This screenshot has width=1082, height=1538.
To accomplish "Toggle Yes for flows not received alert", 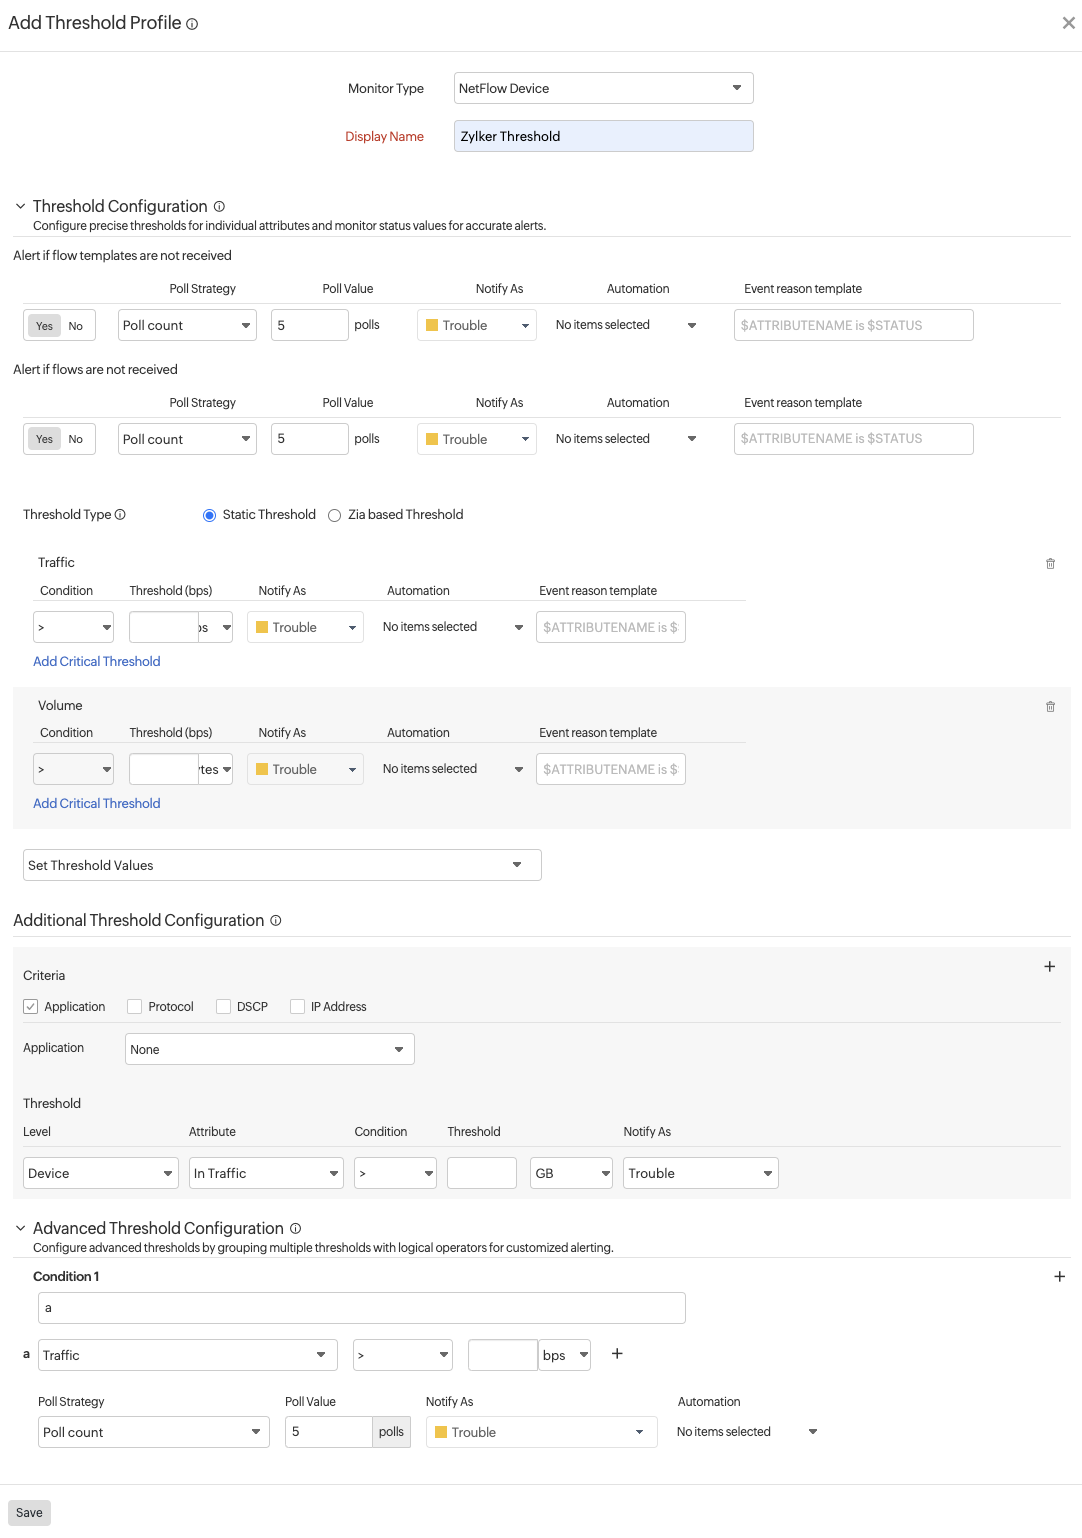I will click(44, 439).
